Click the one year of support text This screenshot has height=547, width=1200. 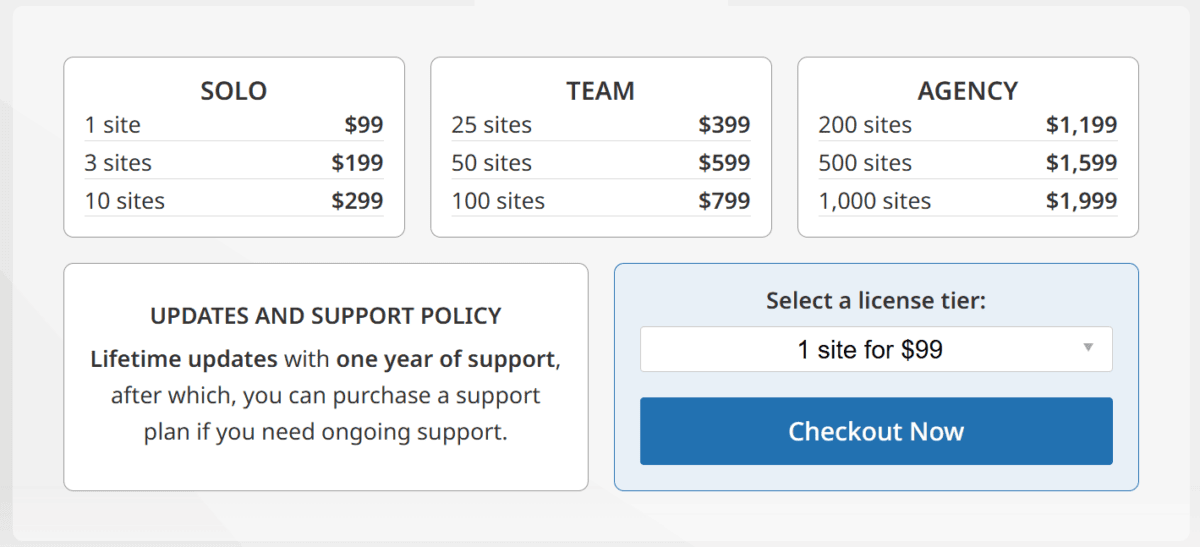tap(445, 359)
